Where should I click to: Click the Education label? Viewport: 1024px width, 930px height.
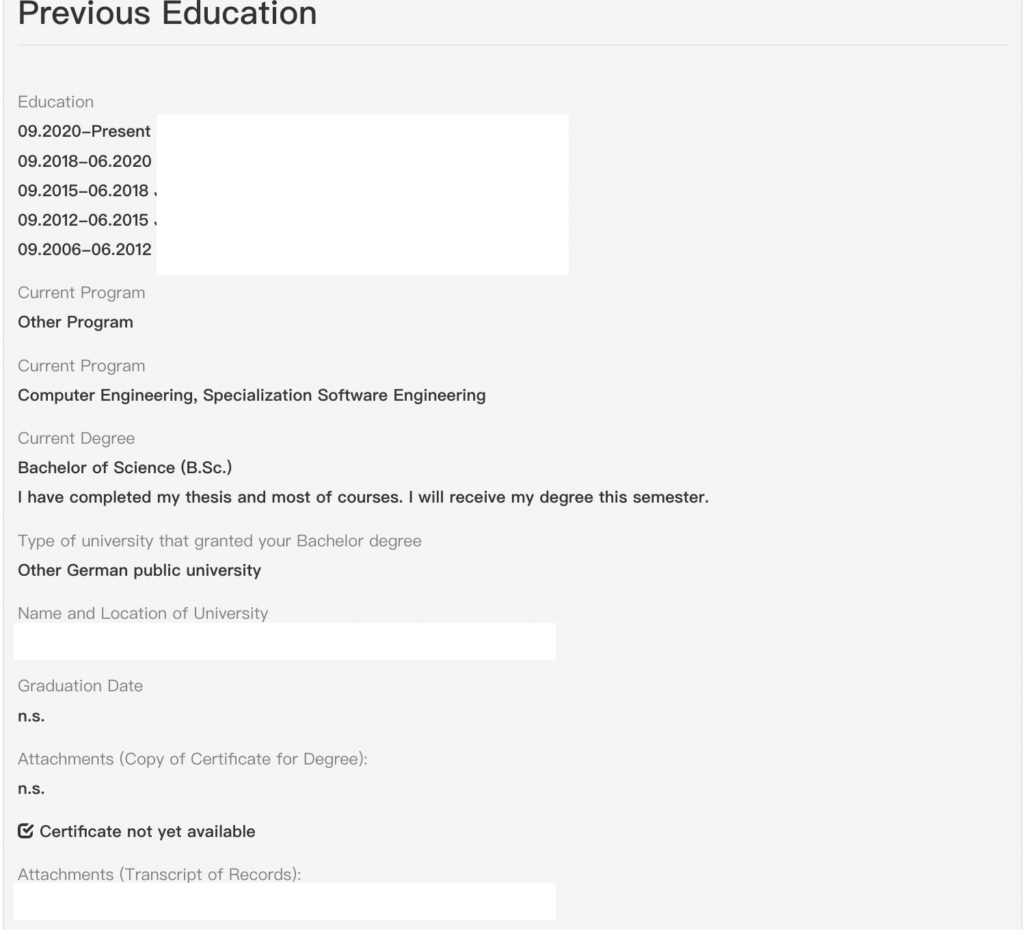point(56,102)
